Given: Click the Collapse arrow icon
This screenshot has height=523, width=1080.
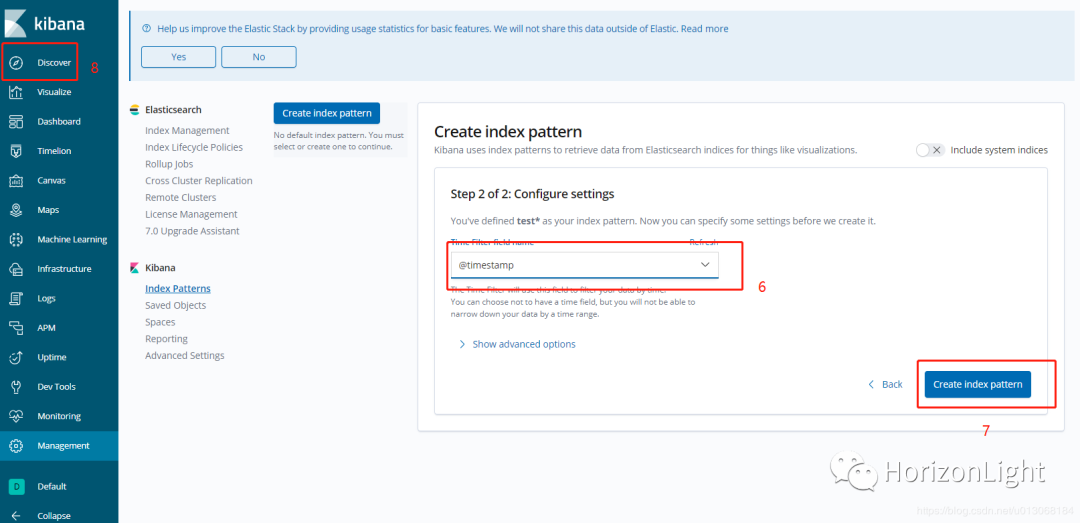Looking at the screenshot, I should tap(17, 515).
